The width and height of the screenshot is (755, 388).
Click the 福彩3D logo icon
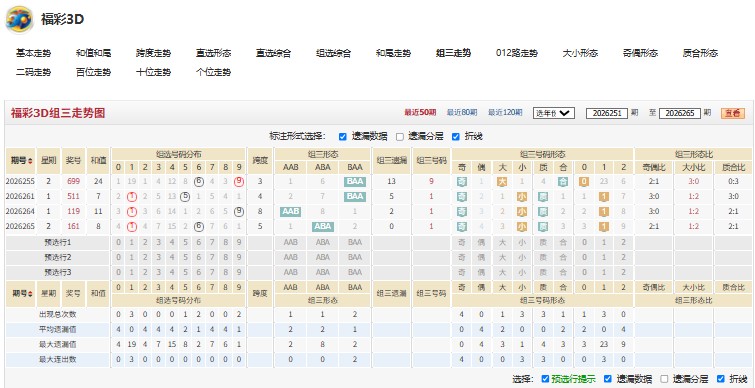[19, 19]
